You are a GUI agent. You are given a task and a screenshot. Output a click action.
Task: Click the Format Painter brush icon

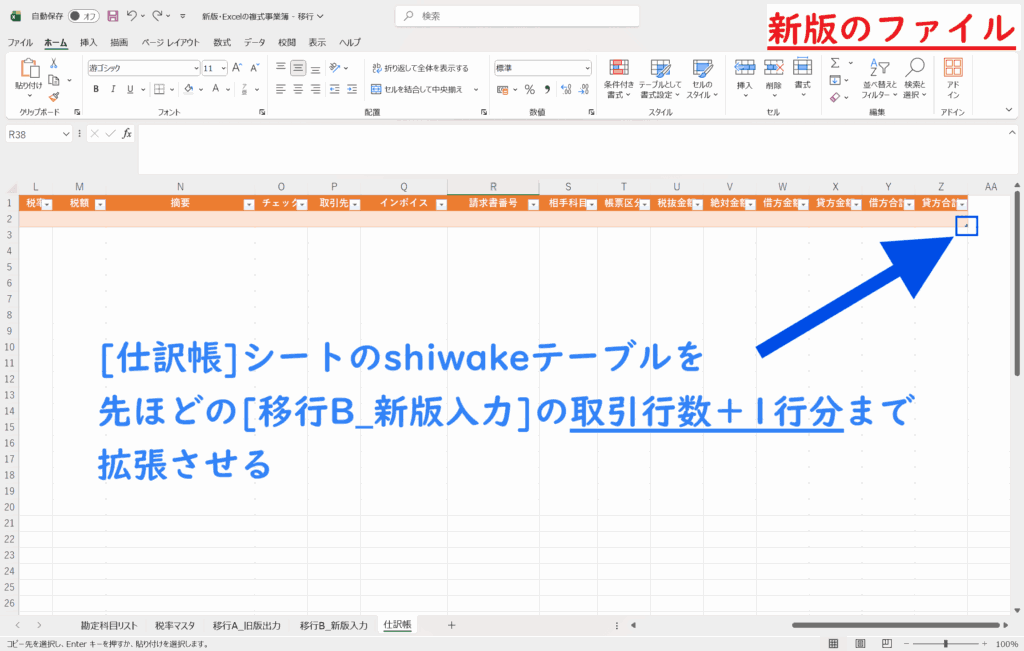pos(54,98)
